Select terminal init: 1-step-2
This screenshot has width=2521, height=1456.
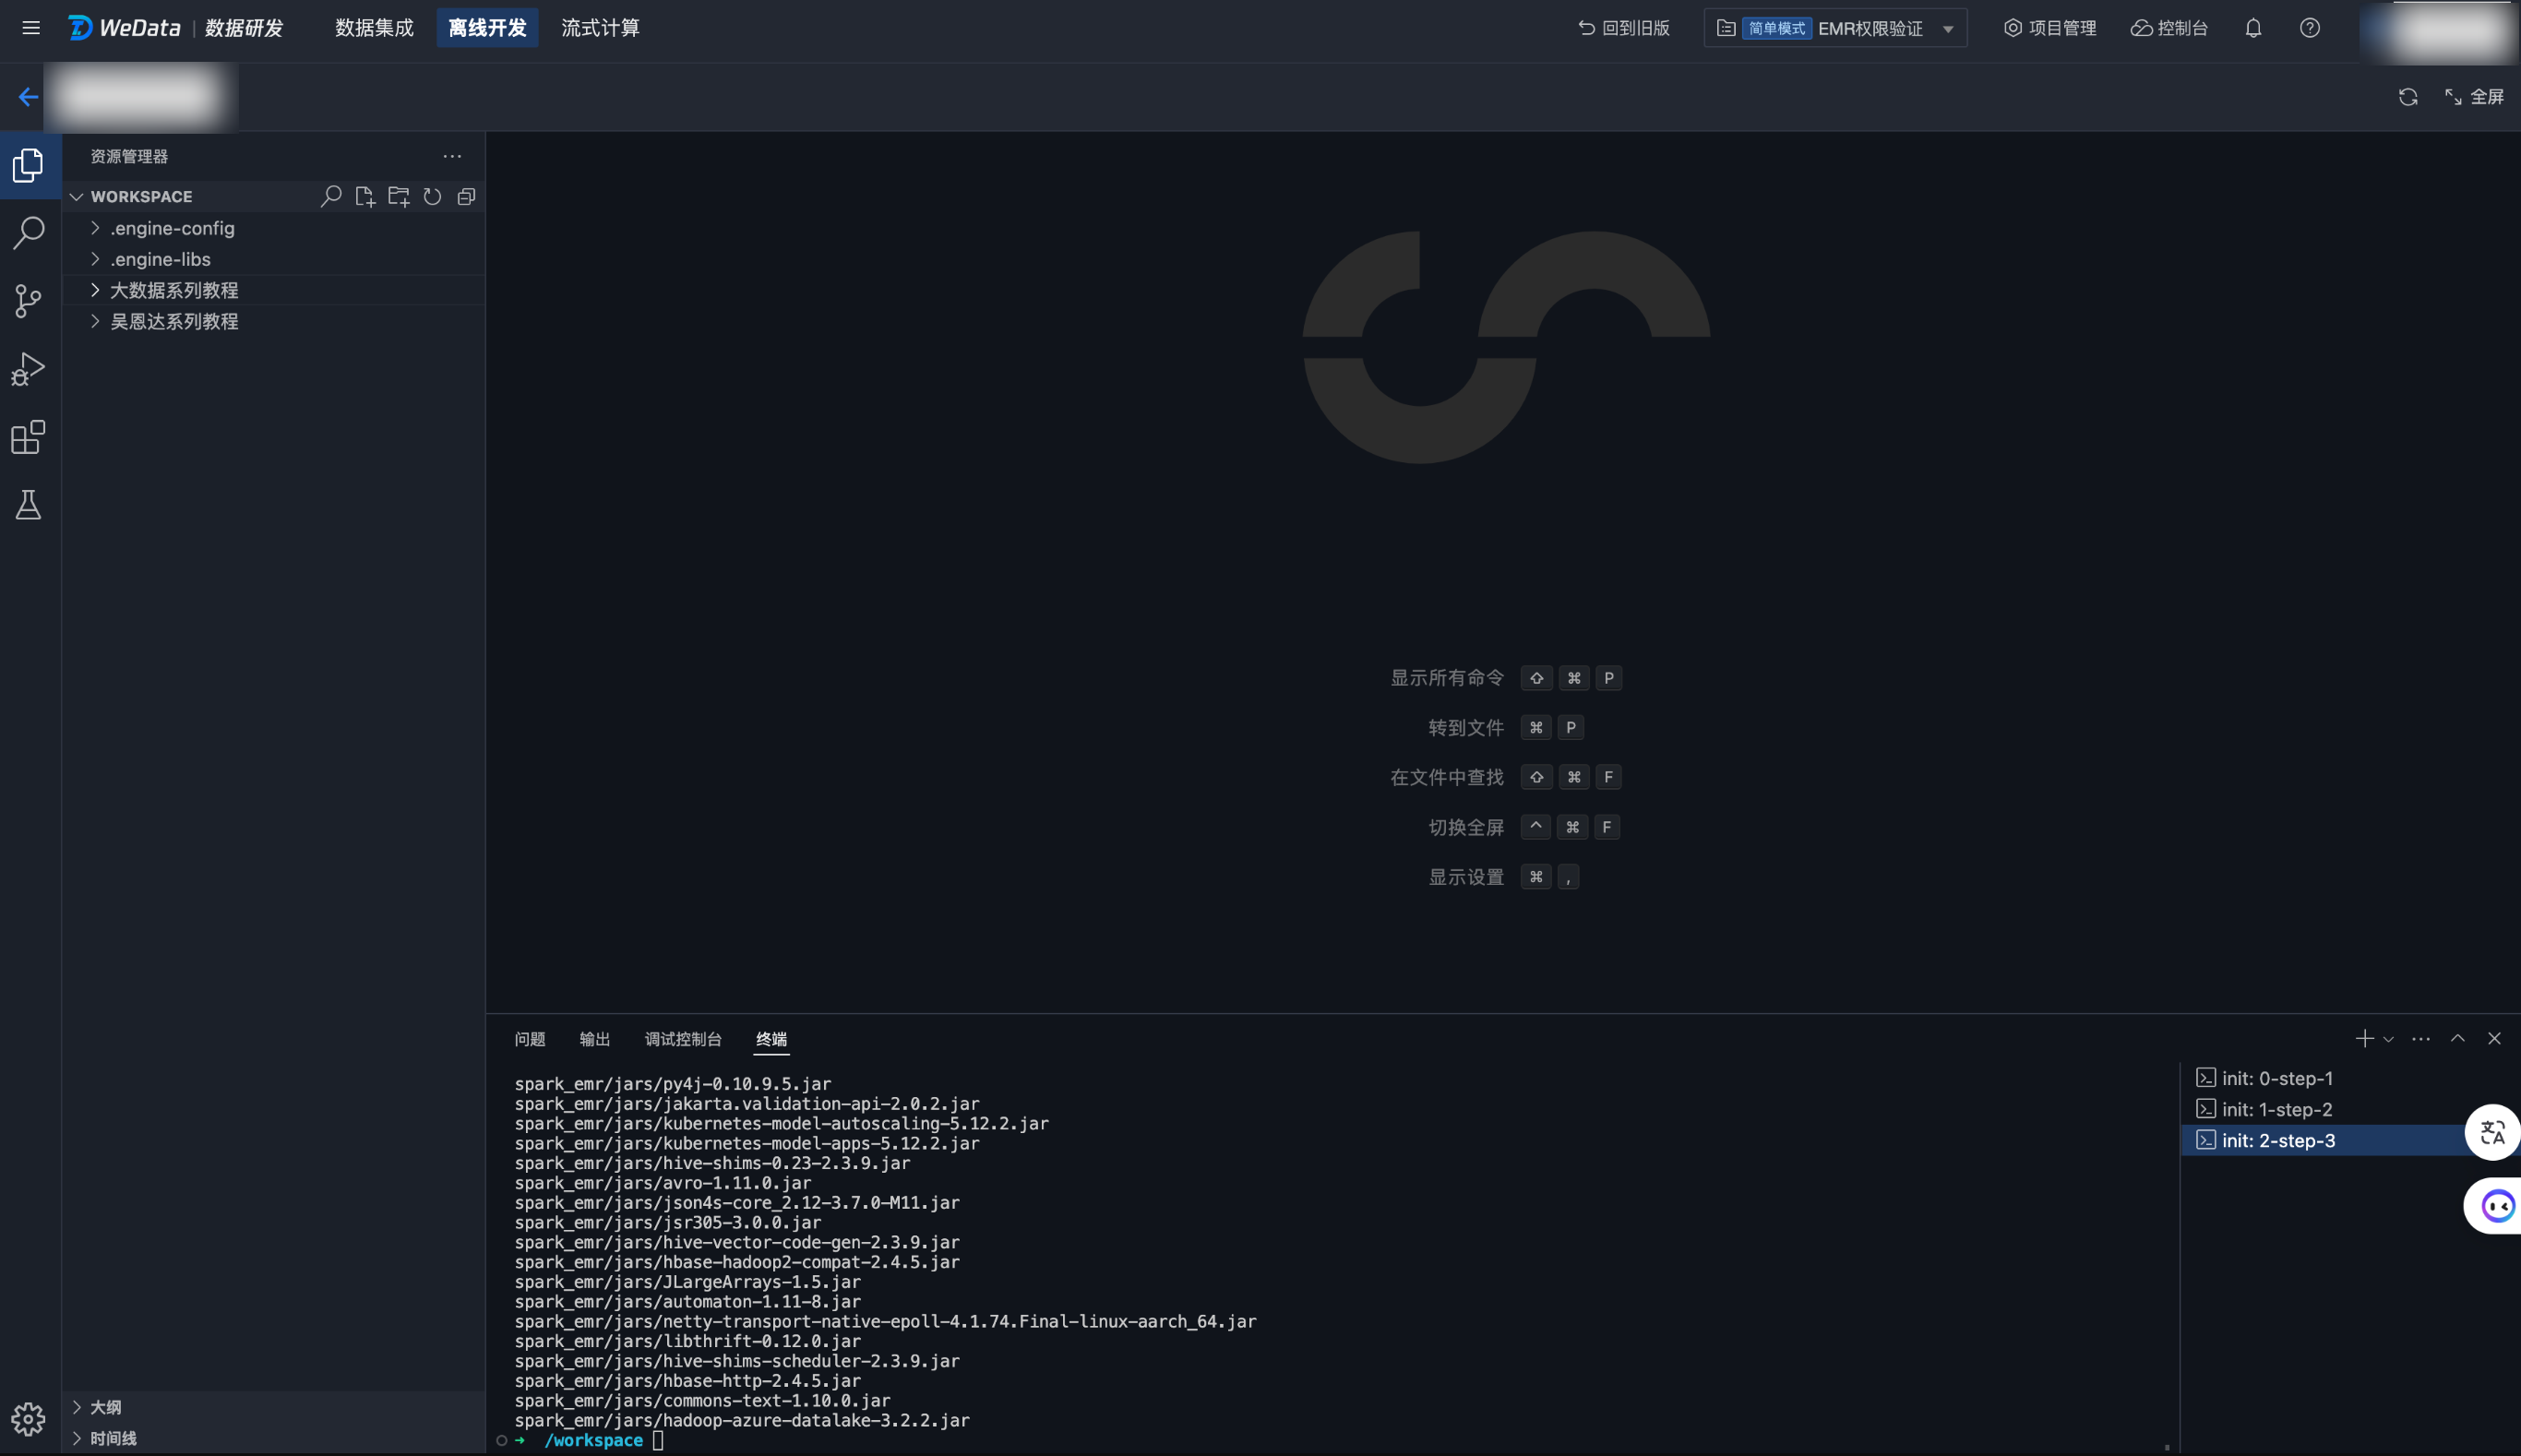click(x=2276, y=1109)
